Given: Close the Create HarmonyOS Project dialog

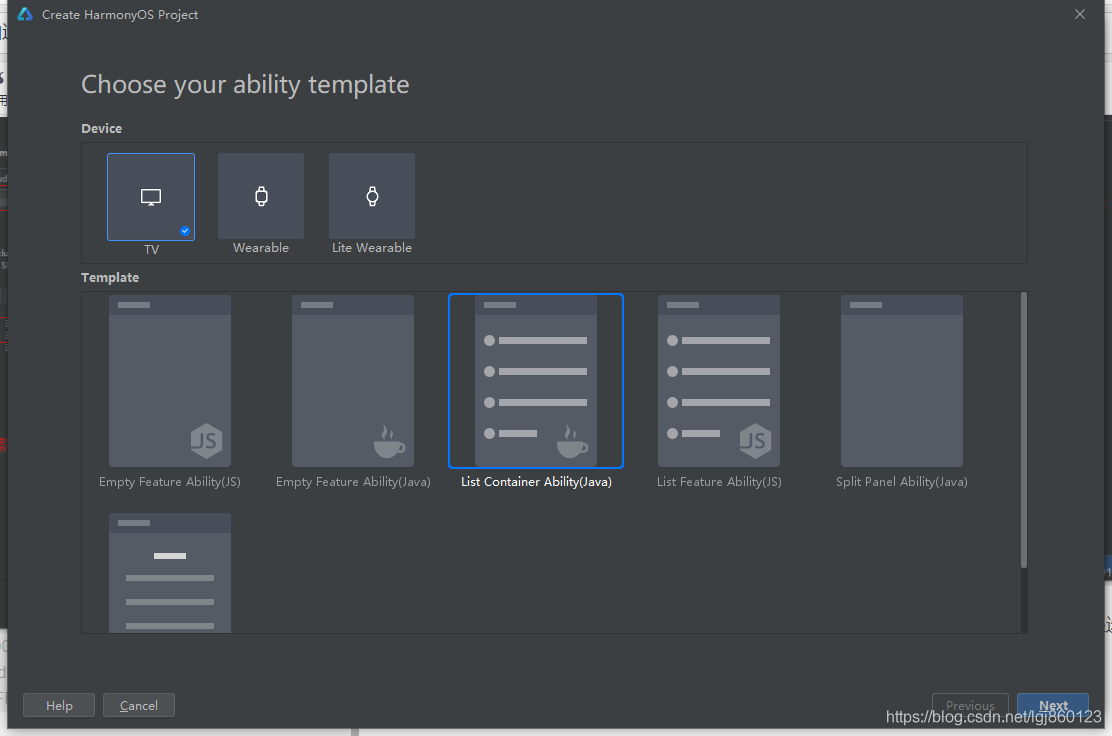Looking at the screenshot, I should [x=1079, y=14].
